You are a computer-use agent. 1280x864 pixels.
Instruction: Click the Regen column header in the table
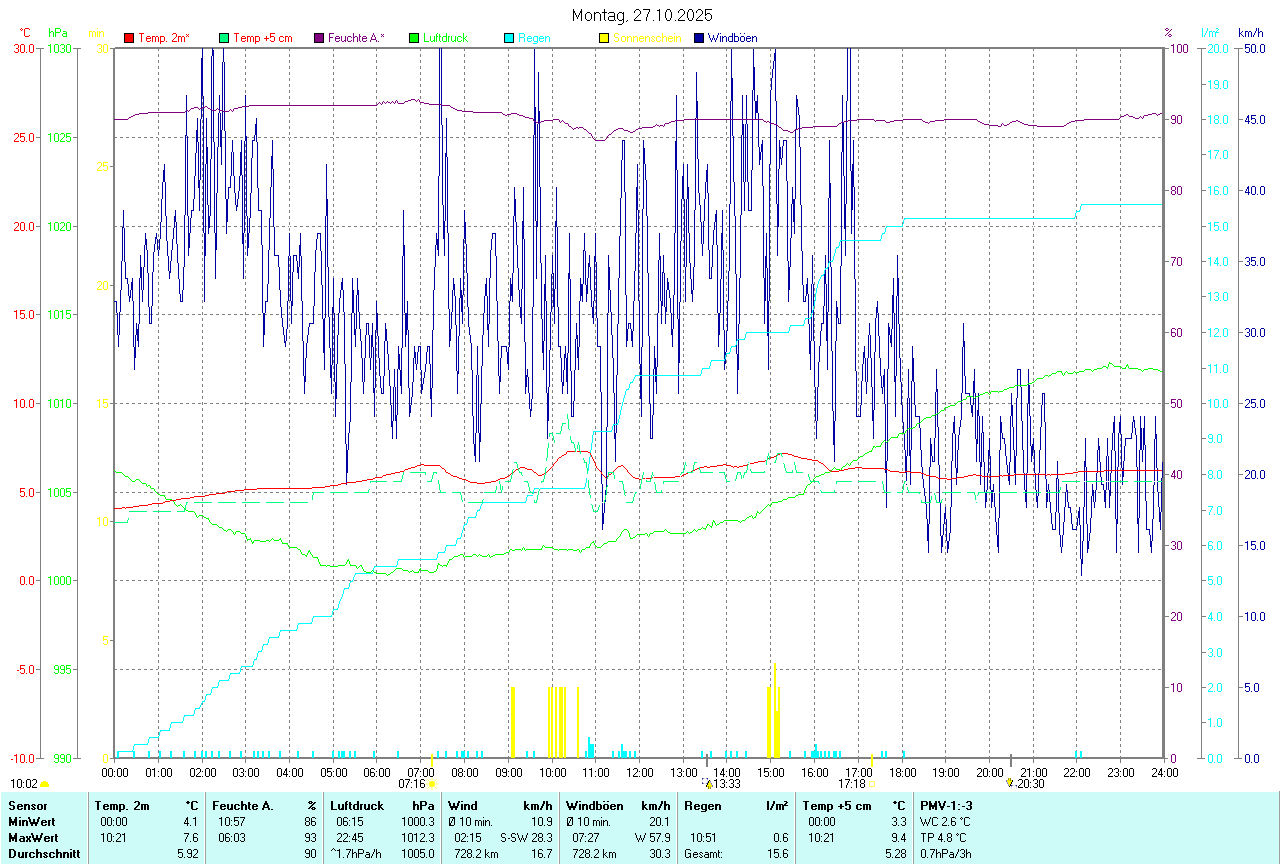[702, 805]
